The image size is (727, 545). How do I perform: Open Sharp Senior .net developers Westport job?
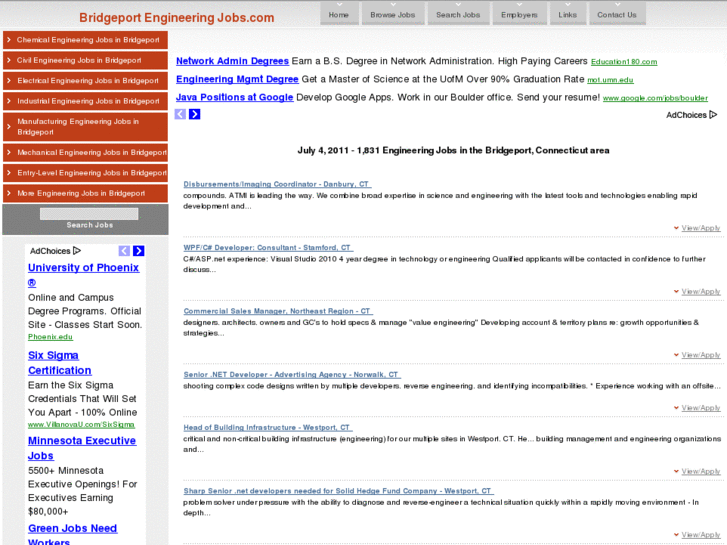point(338,491)
